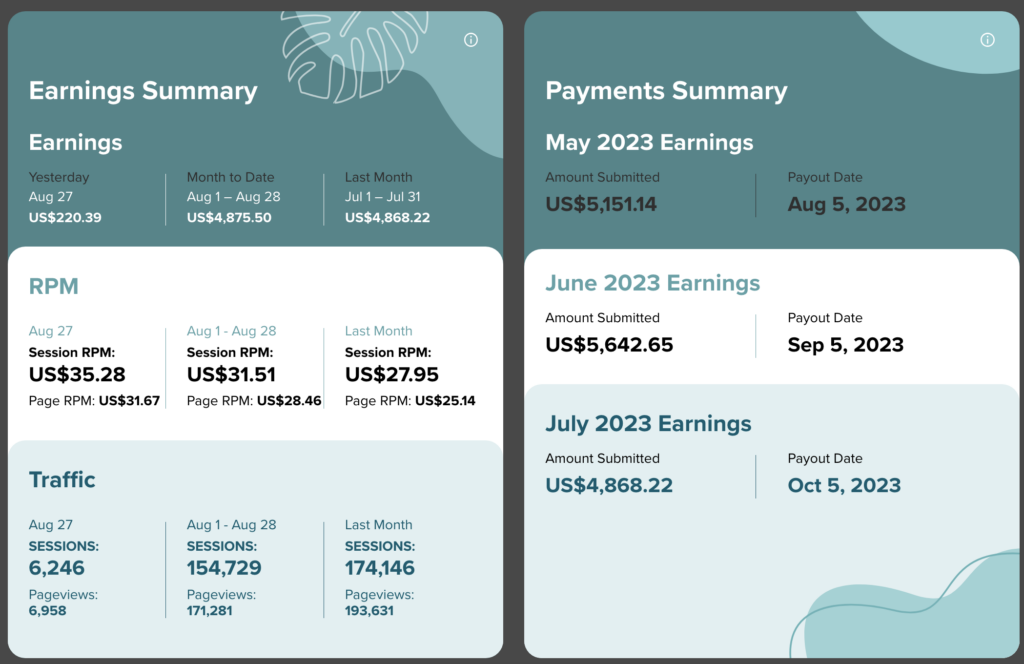
Task: Click Aug 1 - Aug 28 Session RPM US$31.51
Action: (231, 374)
